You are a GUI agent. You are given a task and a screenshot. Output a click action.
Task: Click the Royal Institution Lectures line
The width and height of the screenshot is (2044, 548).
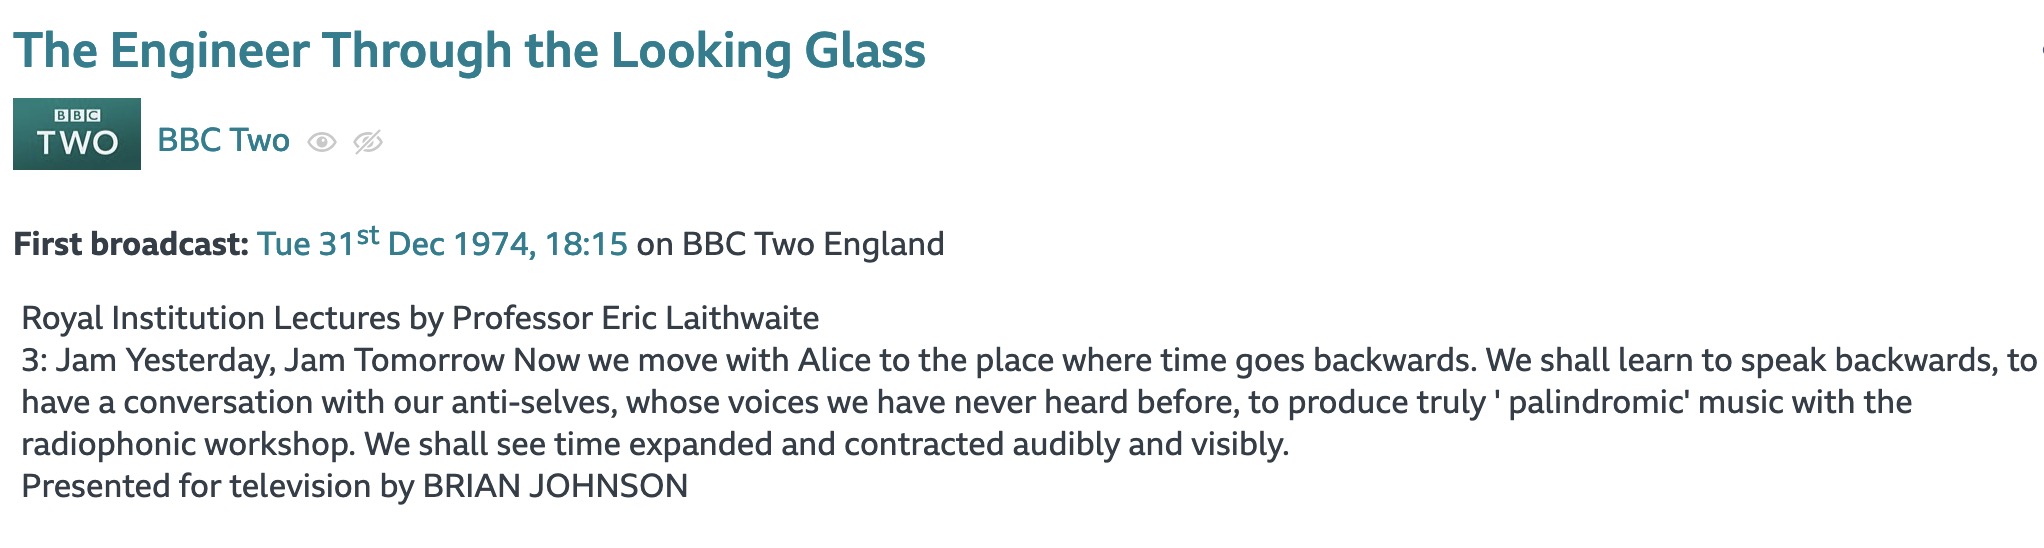point(420,318)
